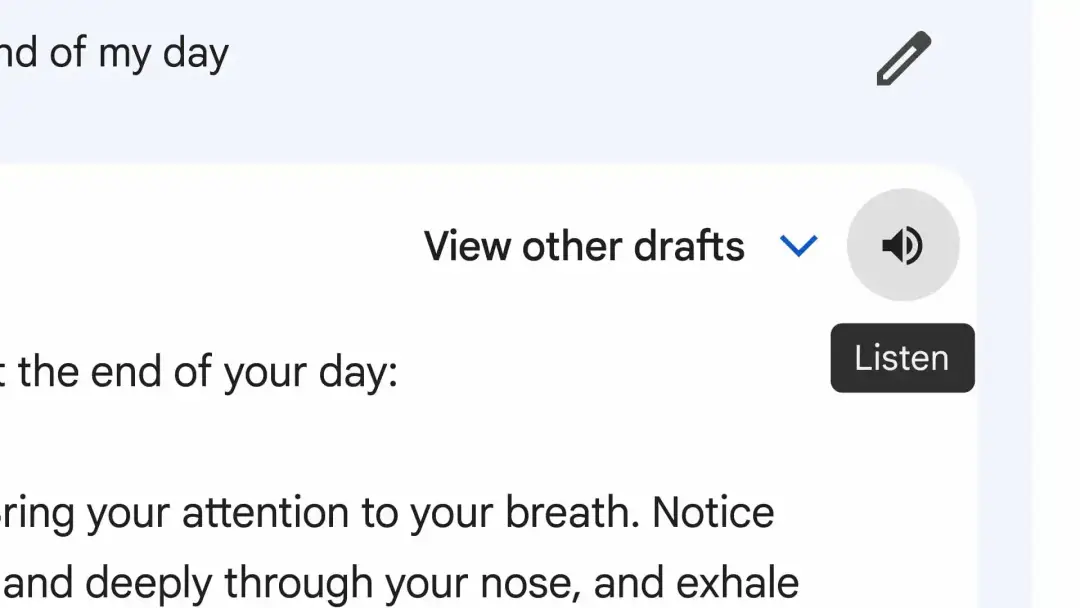Click the pencil edit prompt icon
Screen dimensions: 1080x608
click(x=904, y=58)
